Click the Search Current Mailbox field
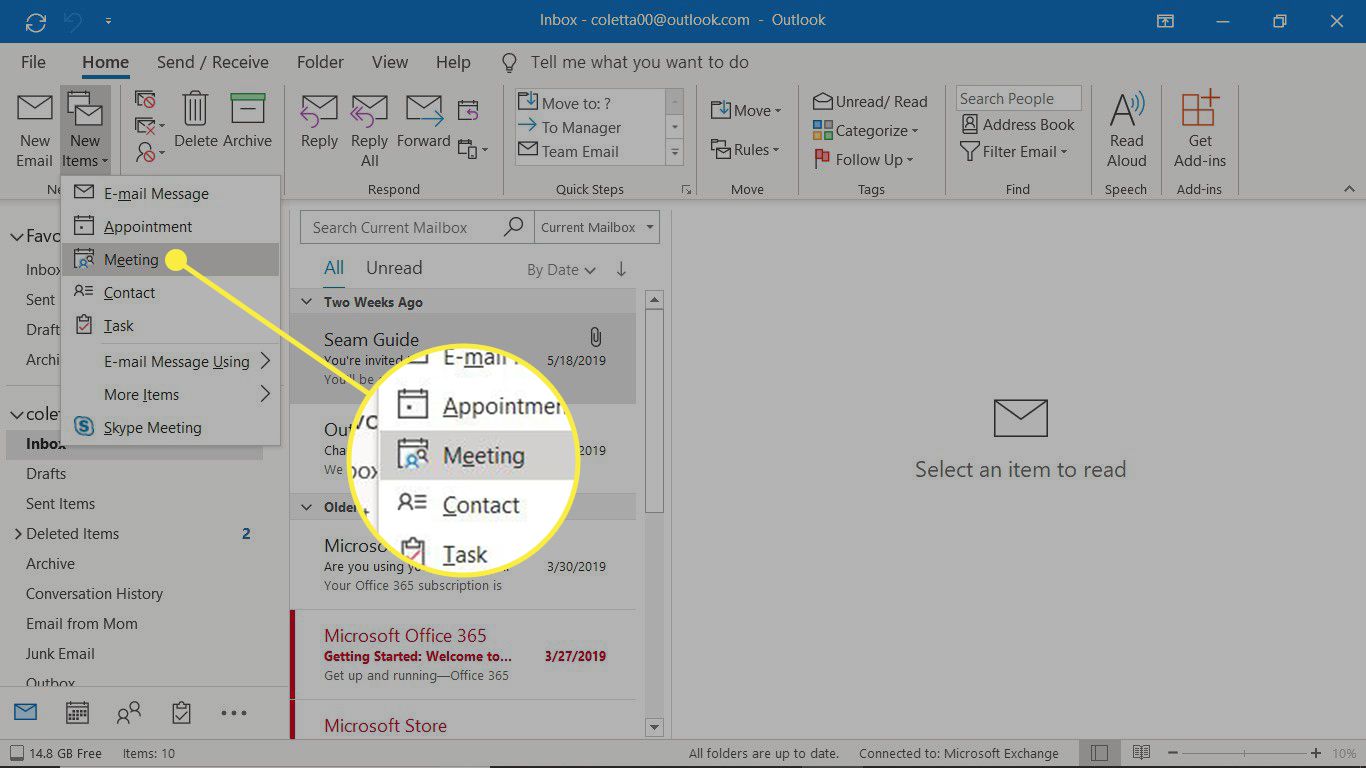Viewport: 1366px width, 768px height. point(417,227)
